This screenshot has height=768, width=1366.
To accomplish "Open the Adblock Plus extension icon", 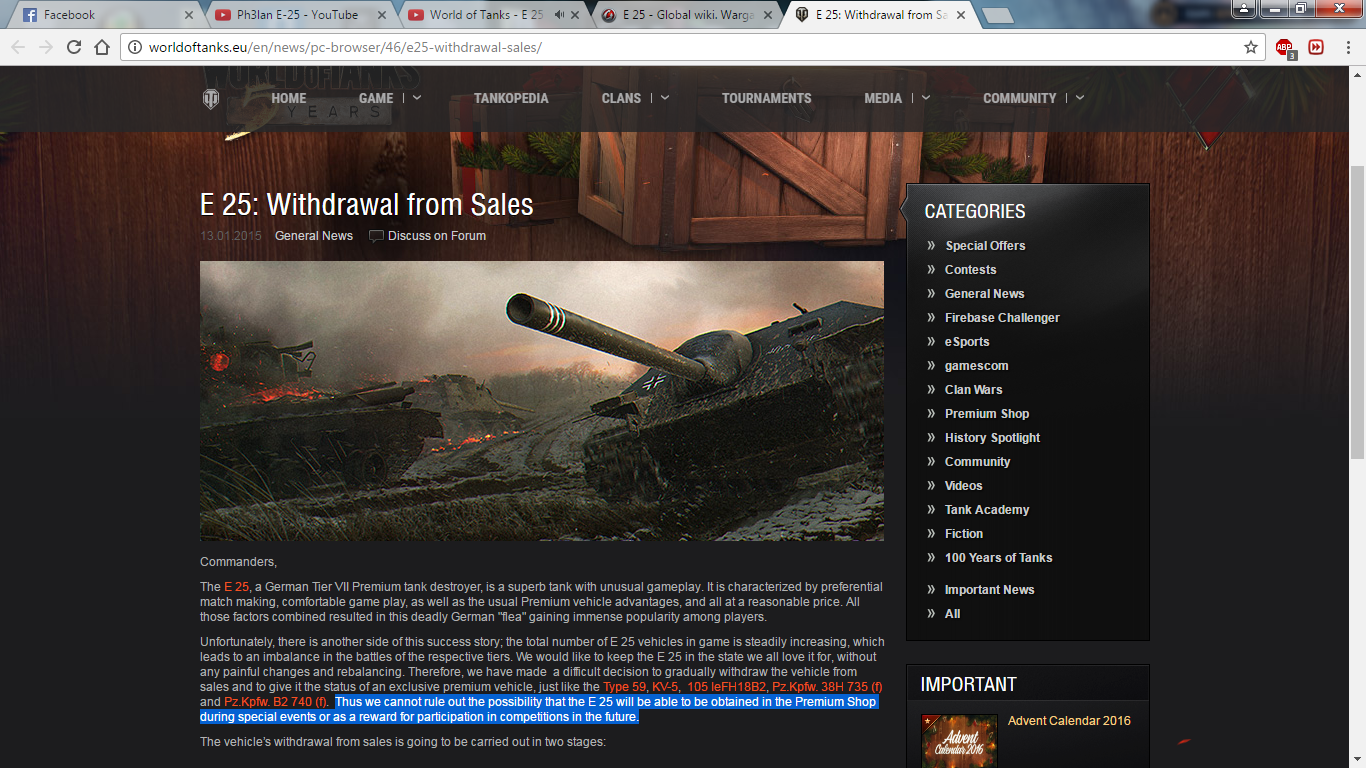I will coord(1285,47).
